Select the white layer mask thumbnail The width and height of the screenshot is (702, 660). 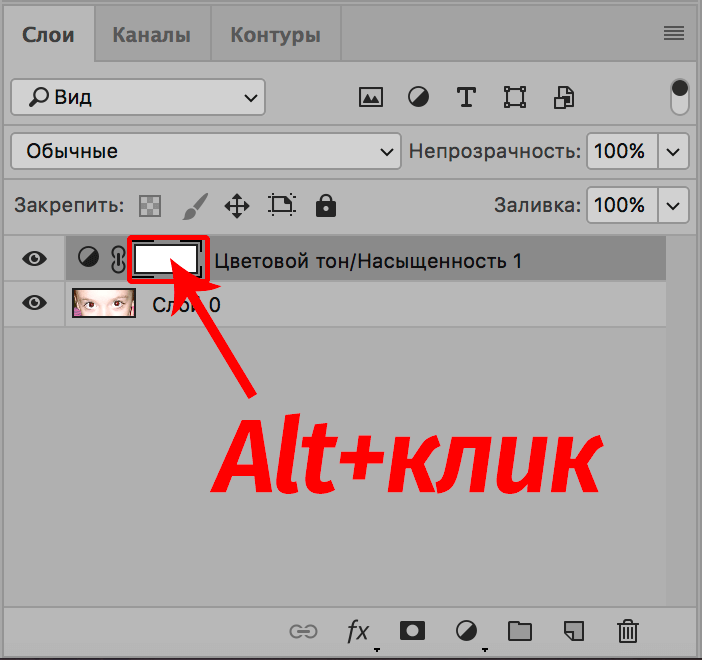click(167, 260)
